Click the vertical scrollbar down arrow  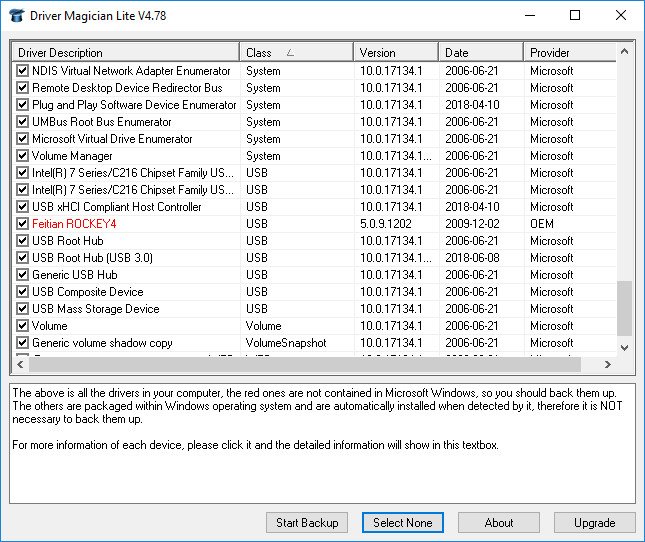(x=625, y=345)
